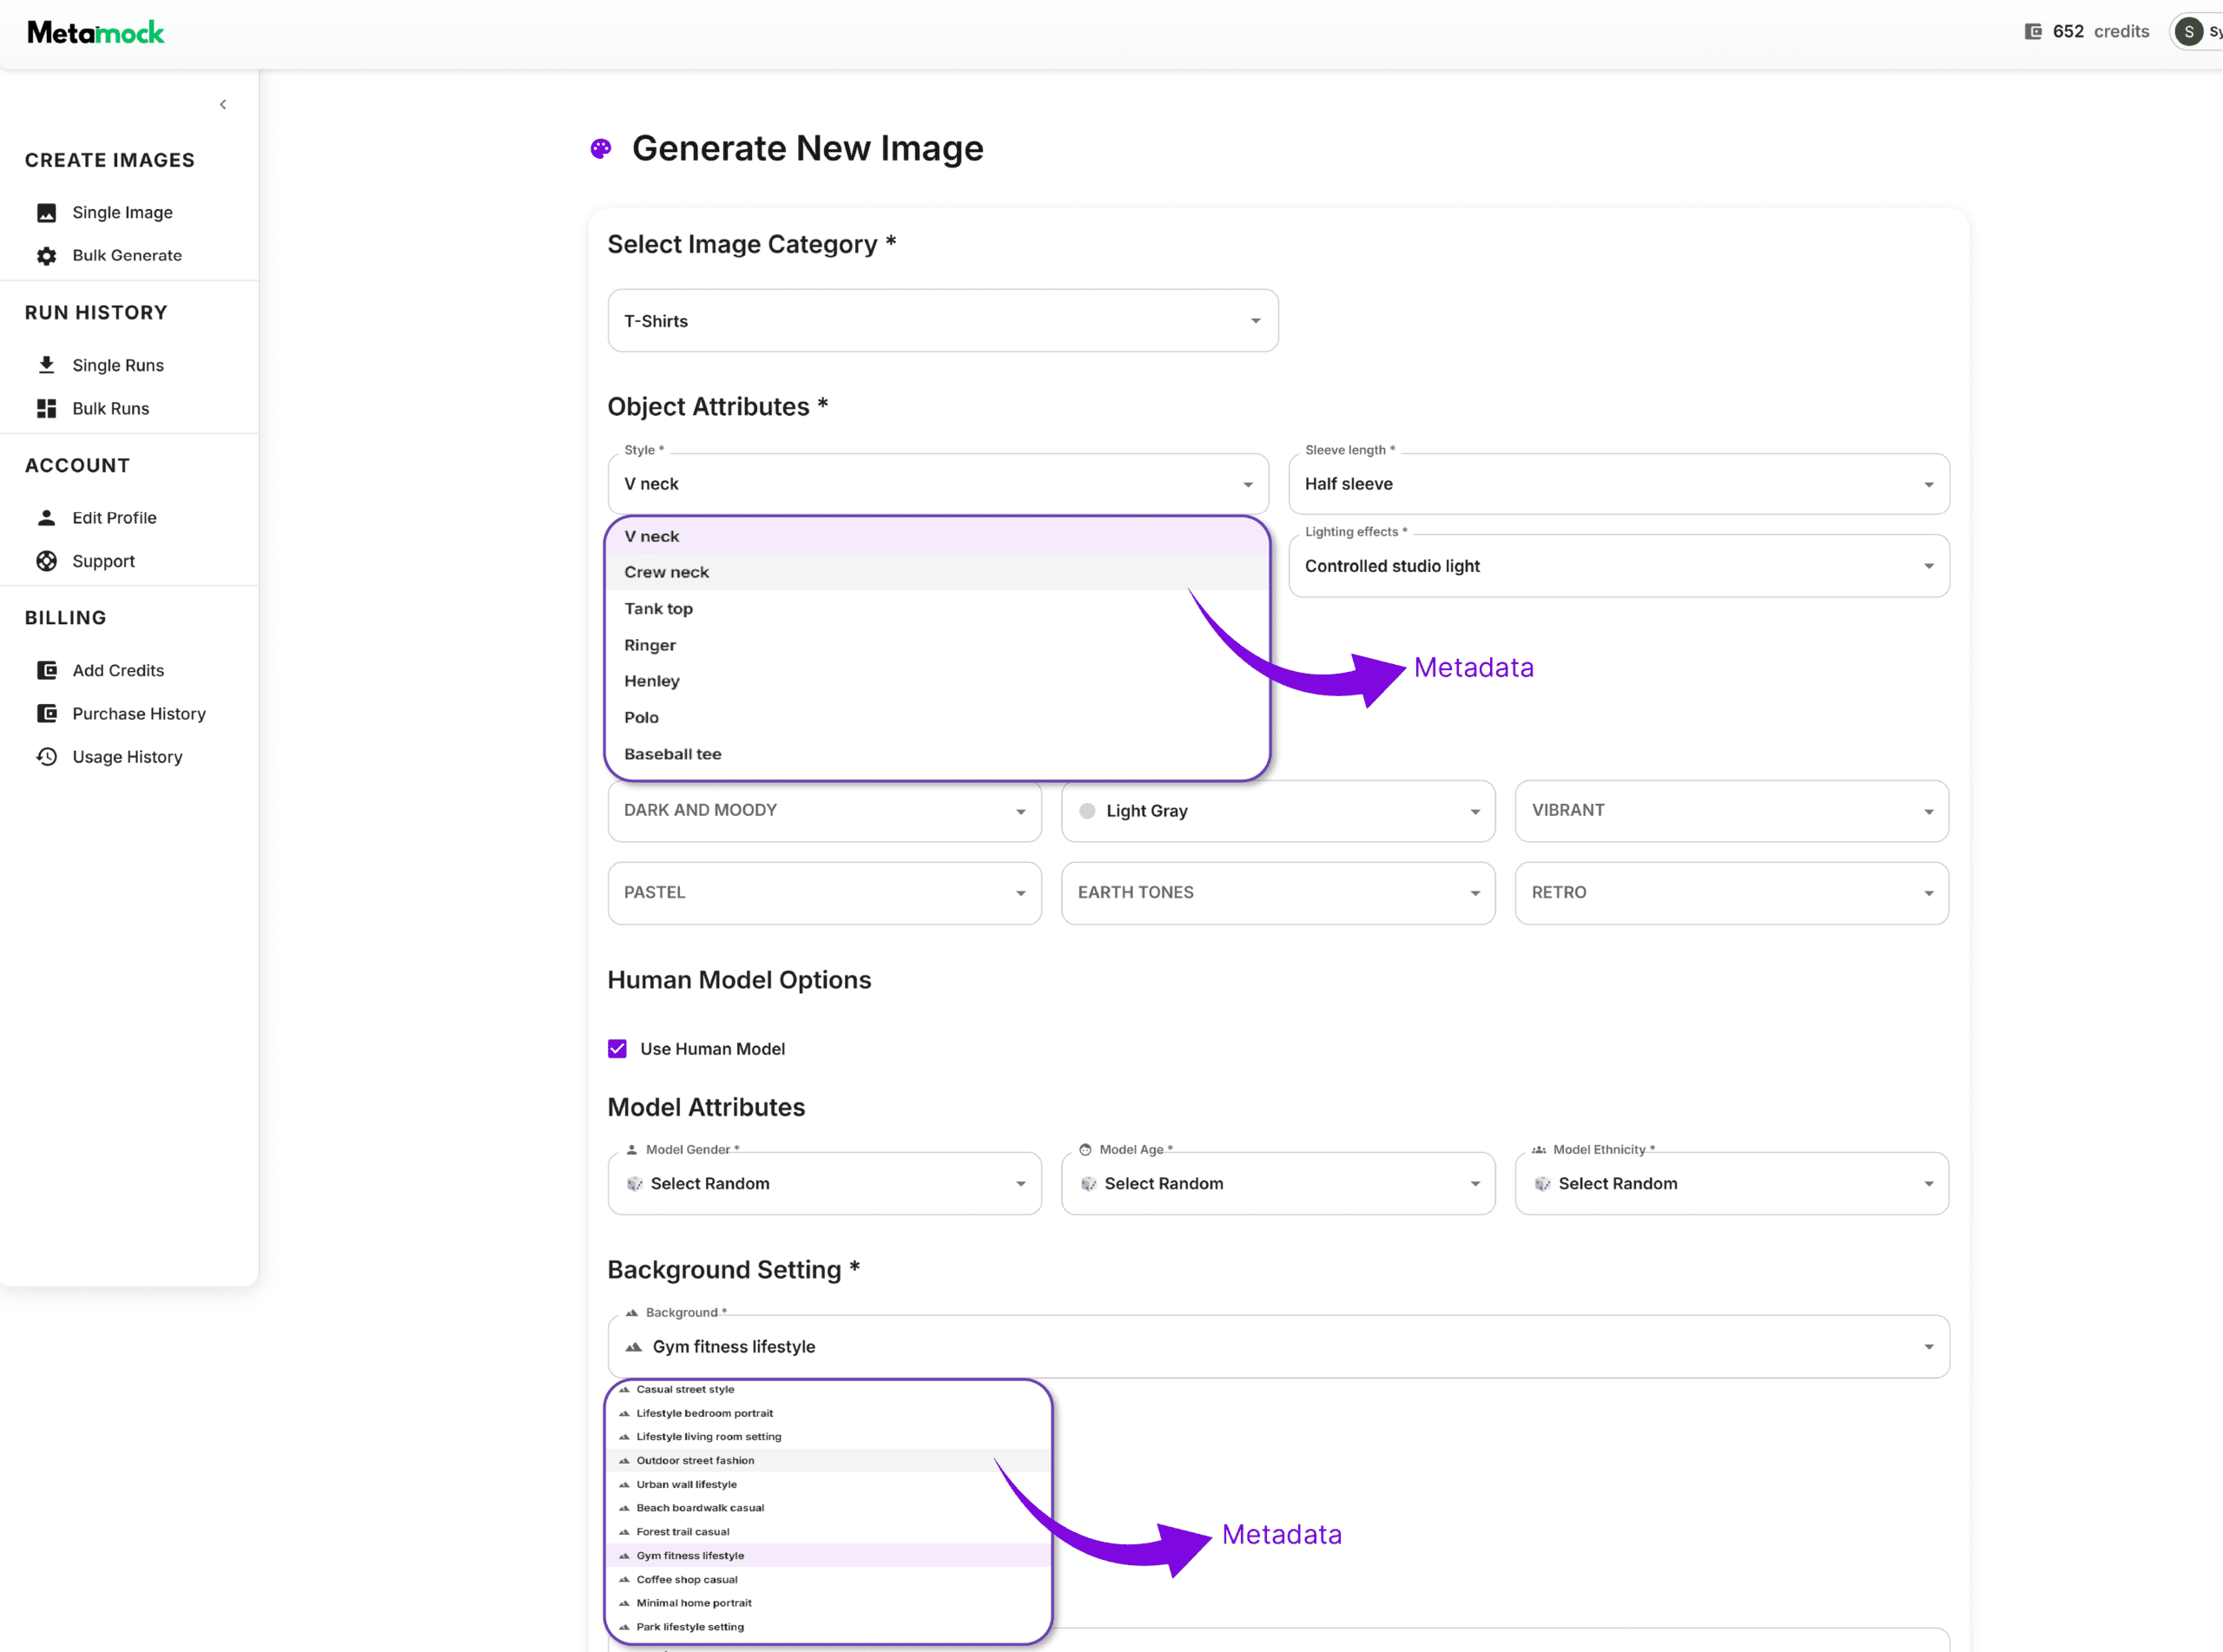Click the Usage History clock icon

[46, 757]
